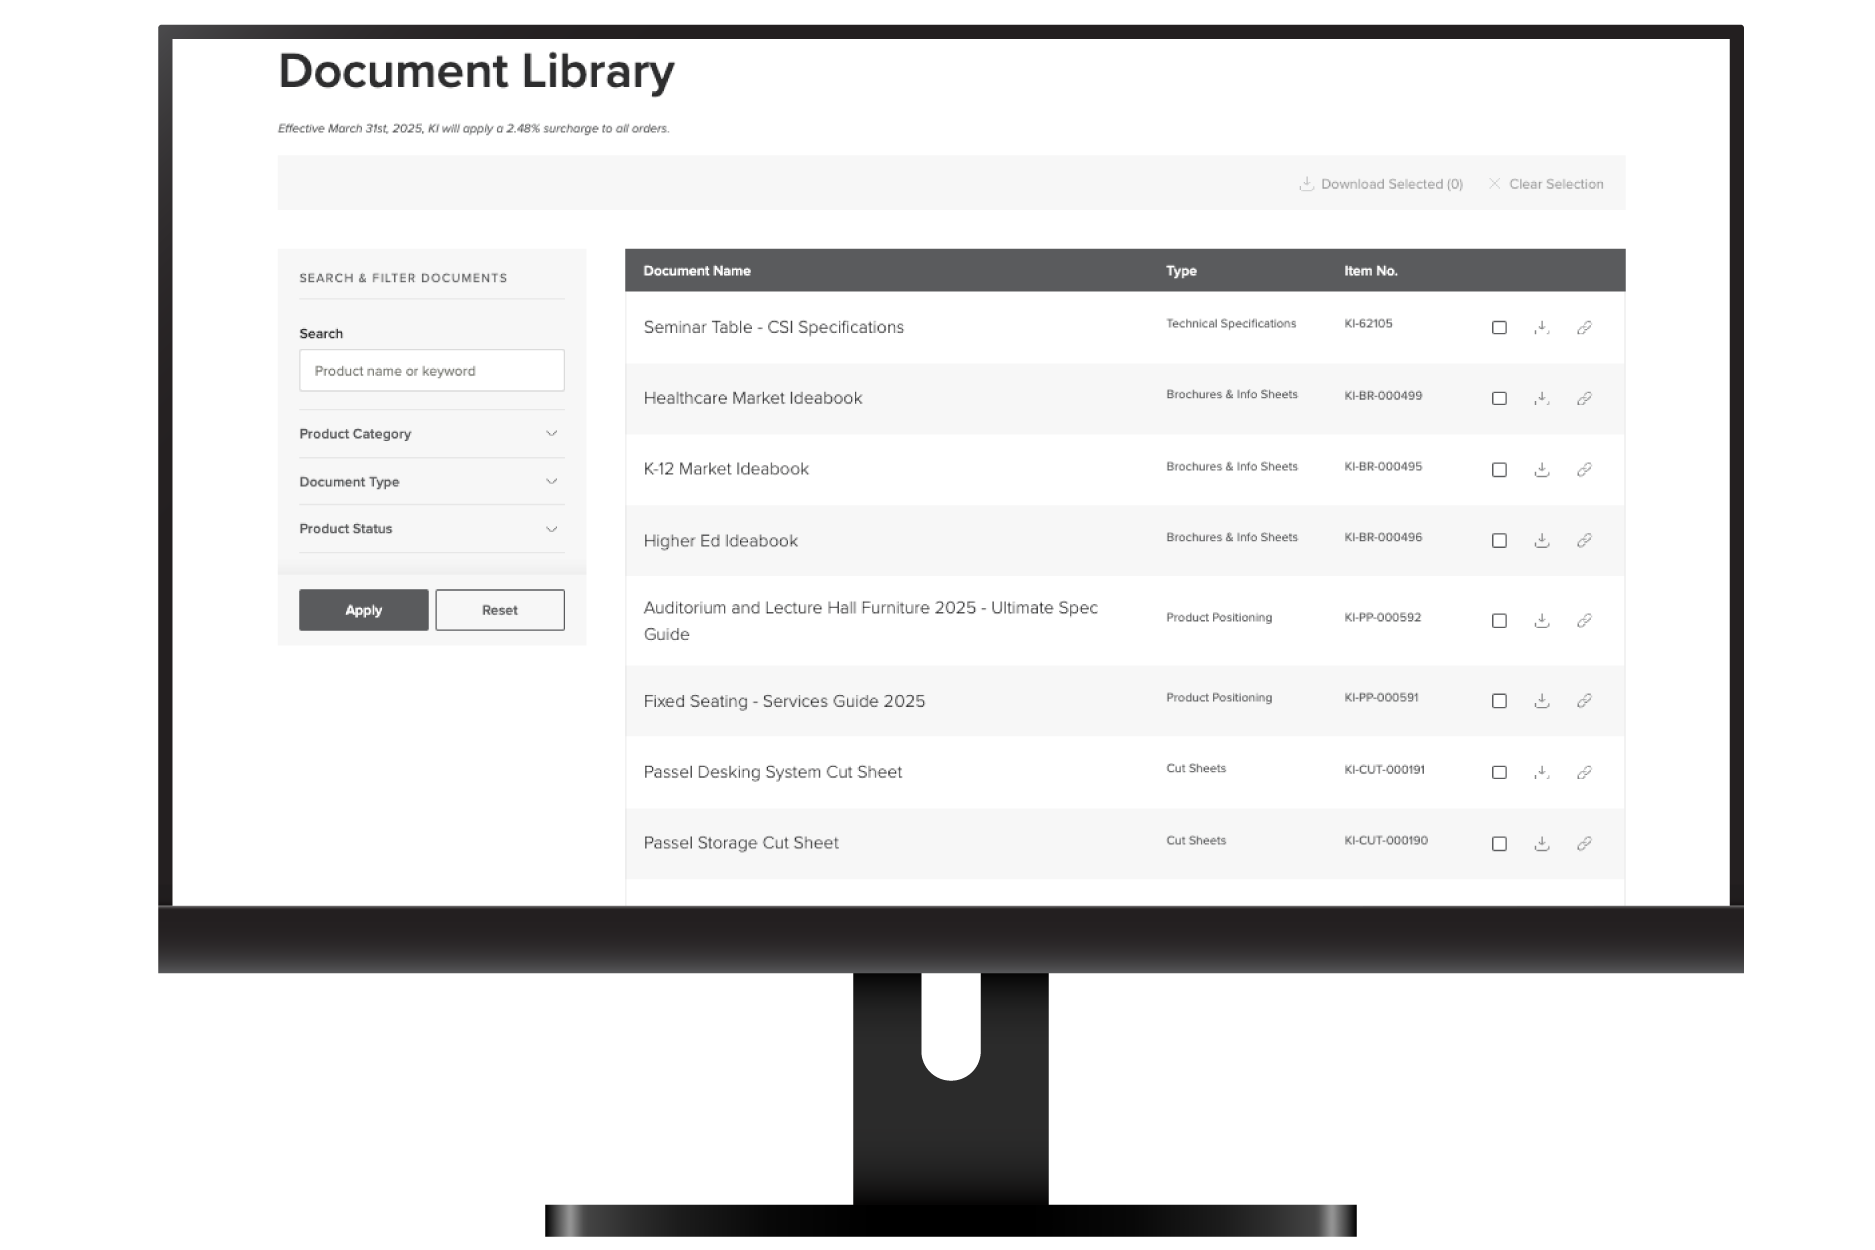
Task: Download Passel Desking System Cut Sheet
Action: click(1541, 772)
